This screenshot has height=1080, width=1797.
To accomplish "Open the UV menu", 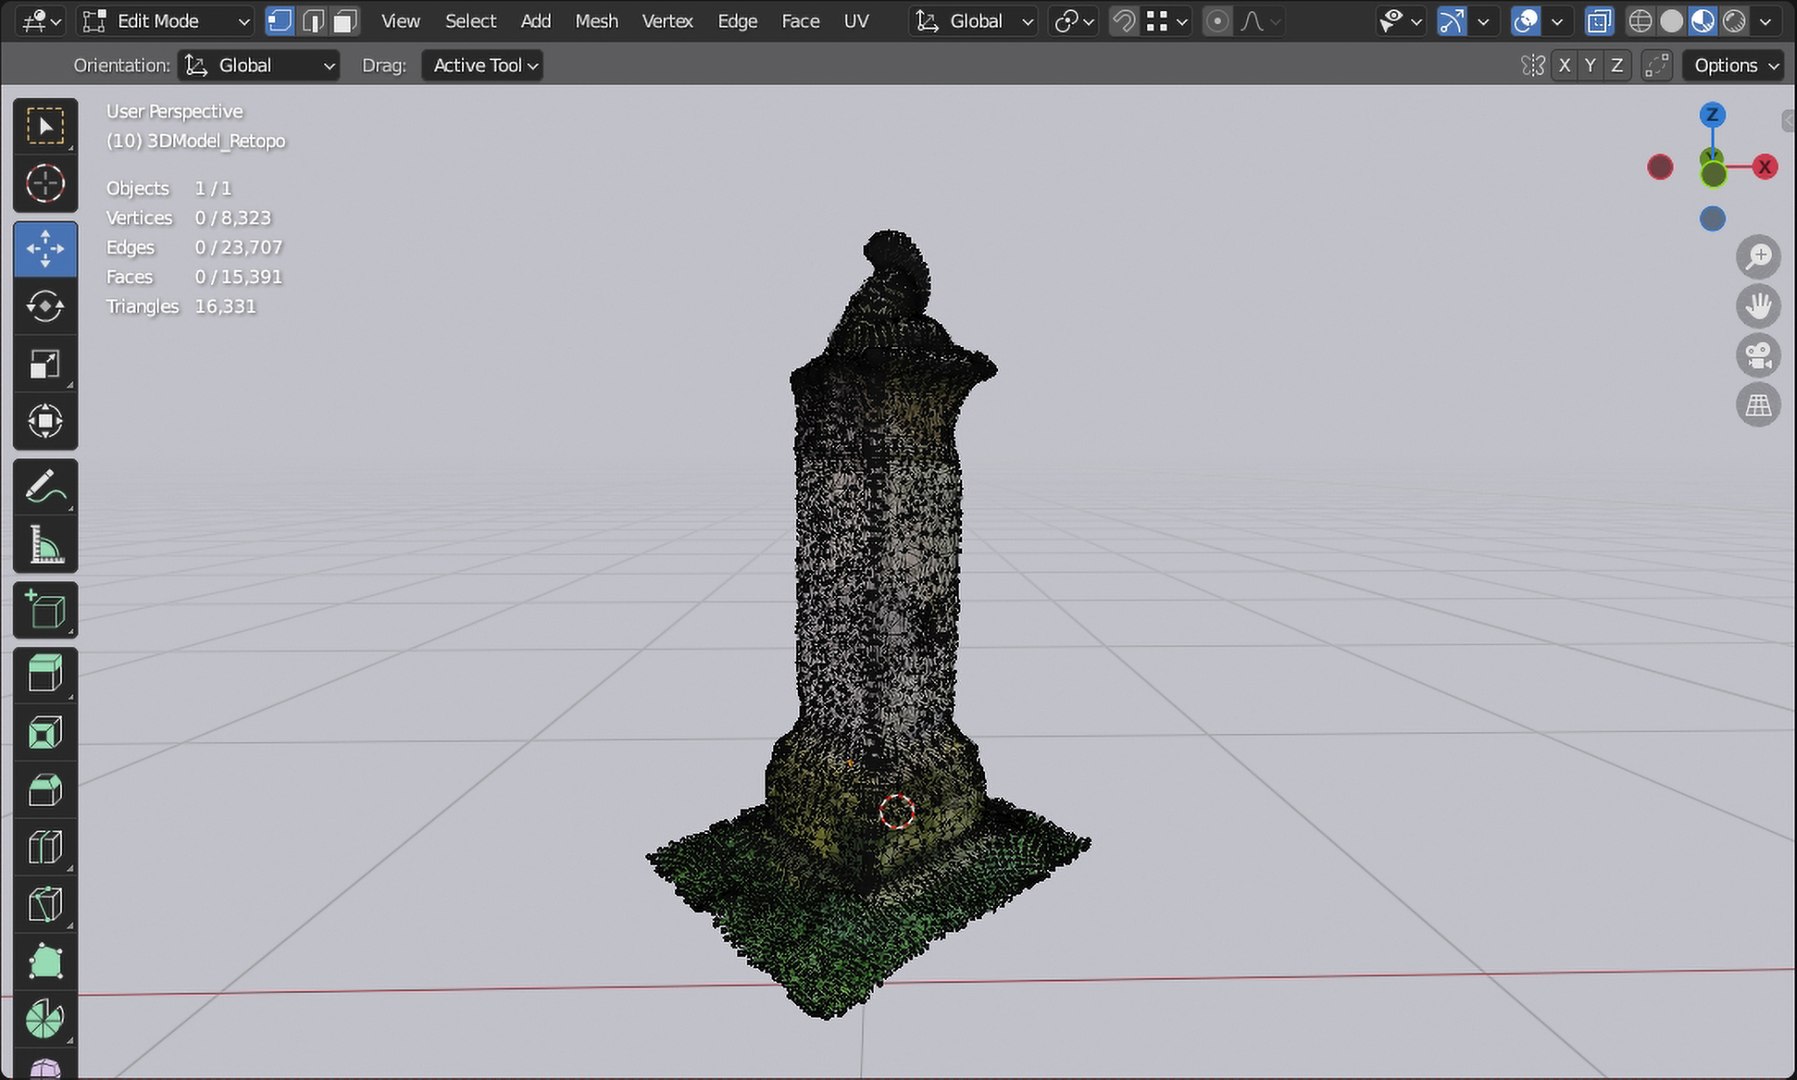I will point(856,21).
